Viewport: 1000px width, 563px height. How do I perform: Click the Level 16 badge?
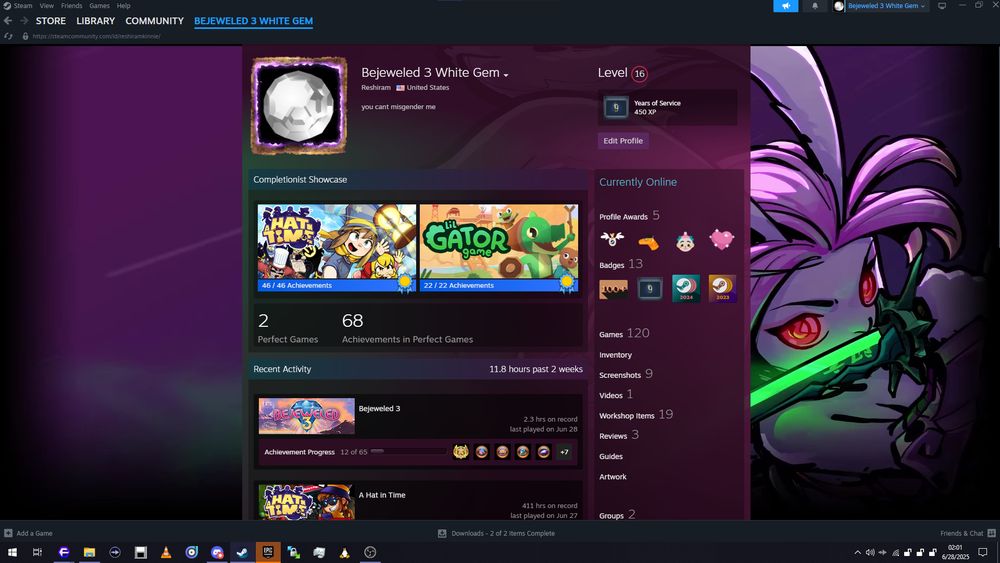639,74
